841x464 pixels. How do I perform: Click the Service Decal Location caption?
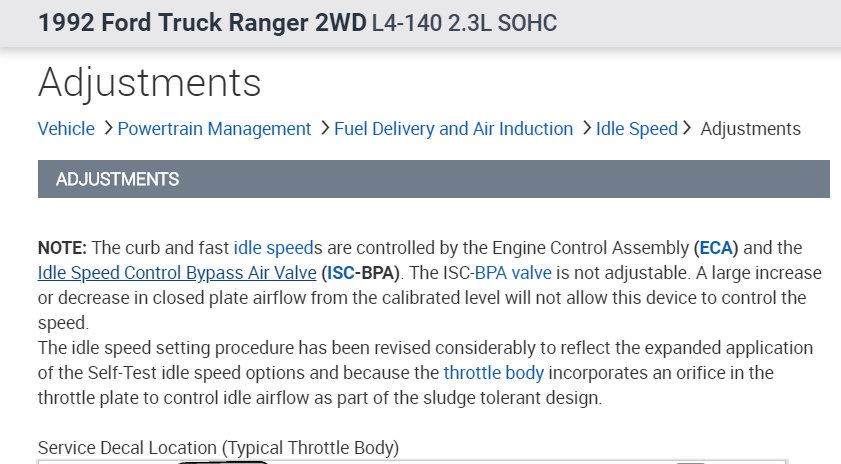219,447
